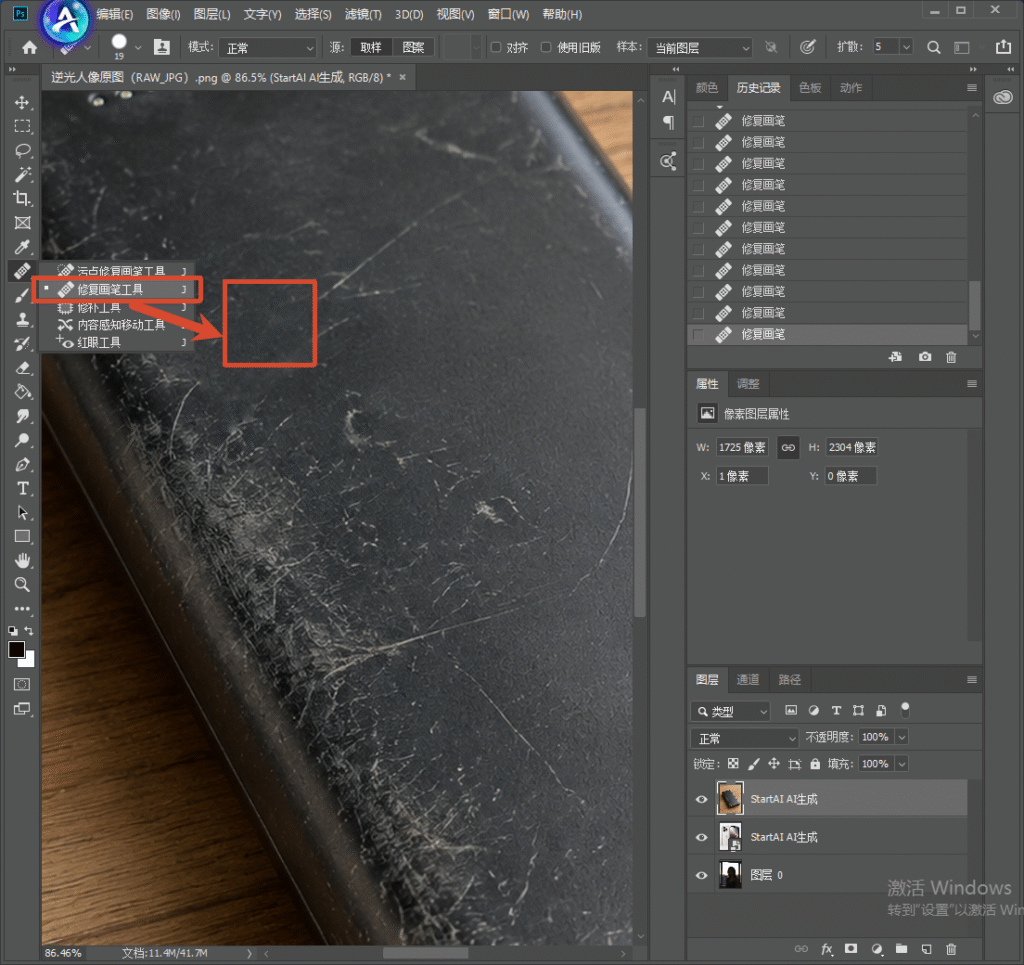Select the Move tool
Viewport: 1024px width, 965px height.
[x=22, y=103]
